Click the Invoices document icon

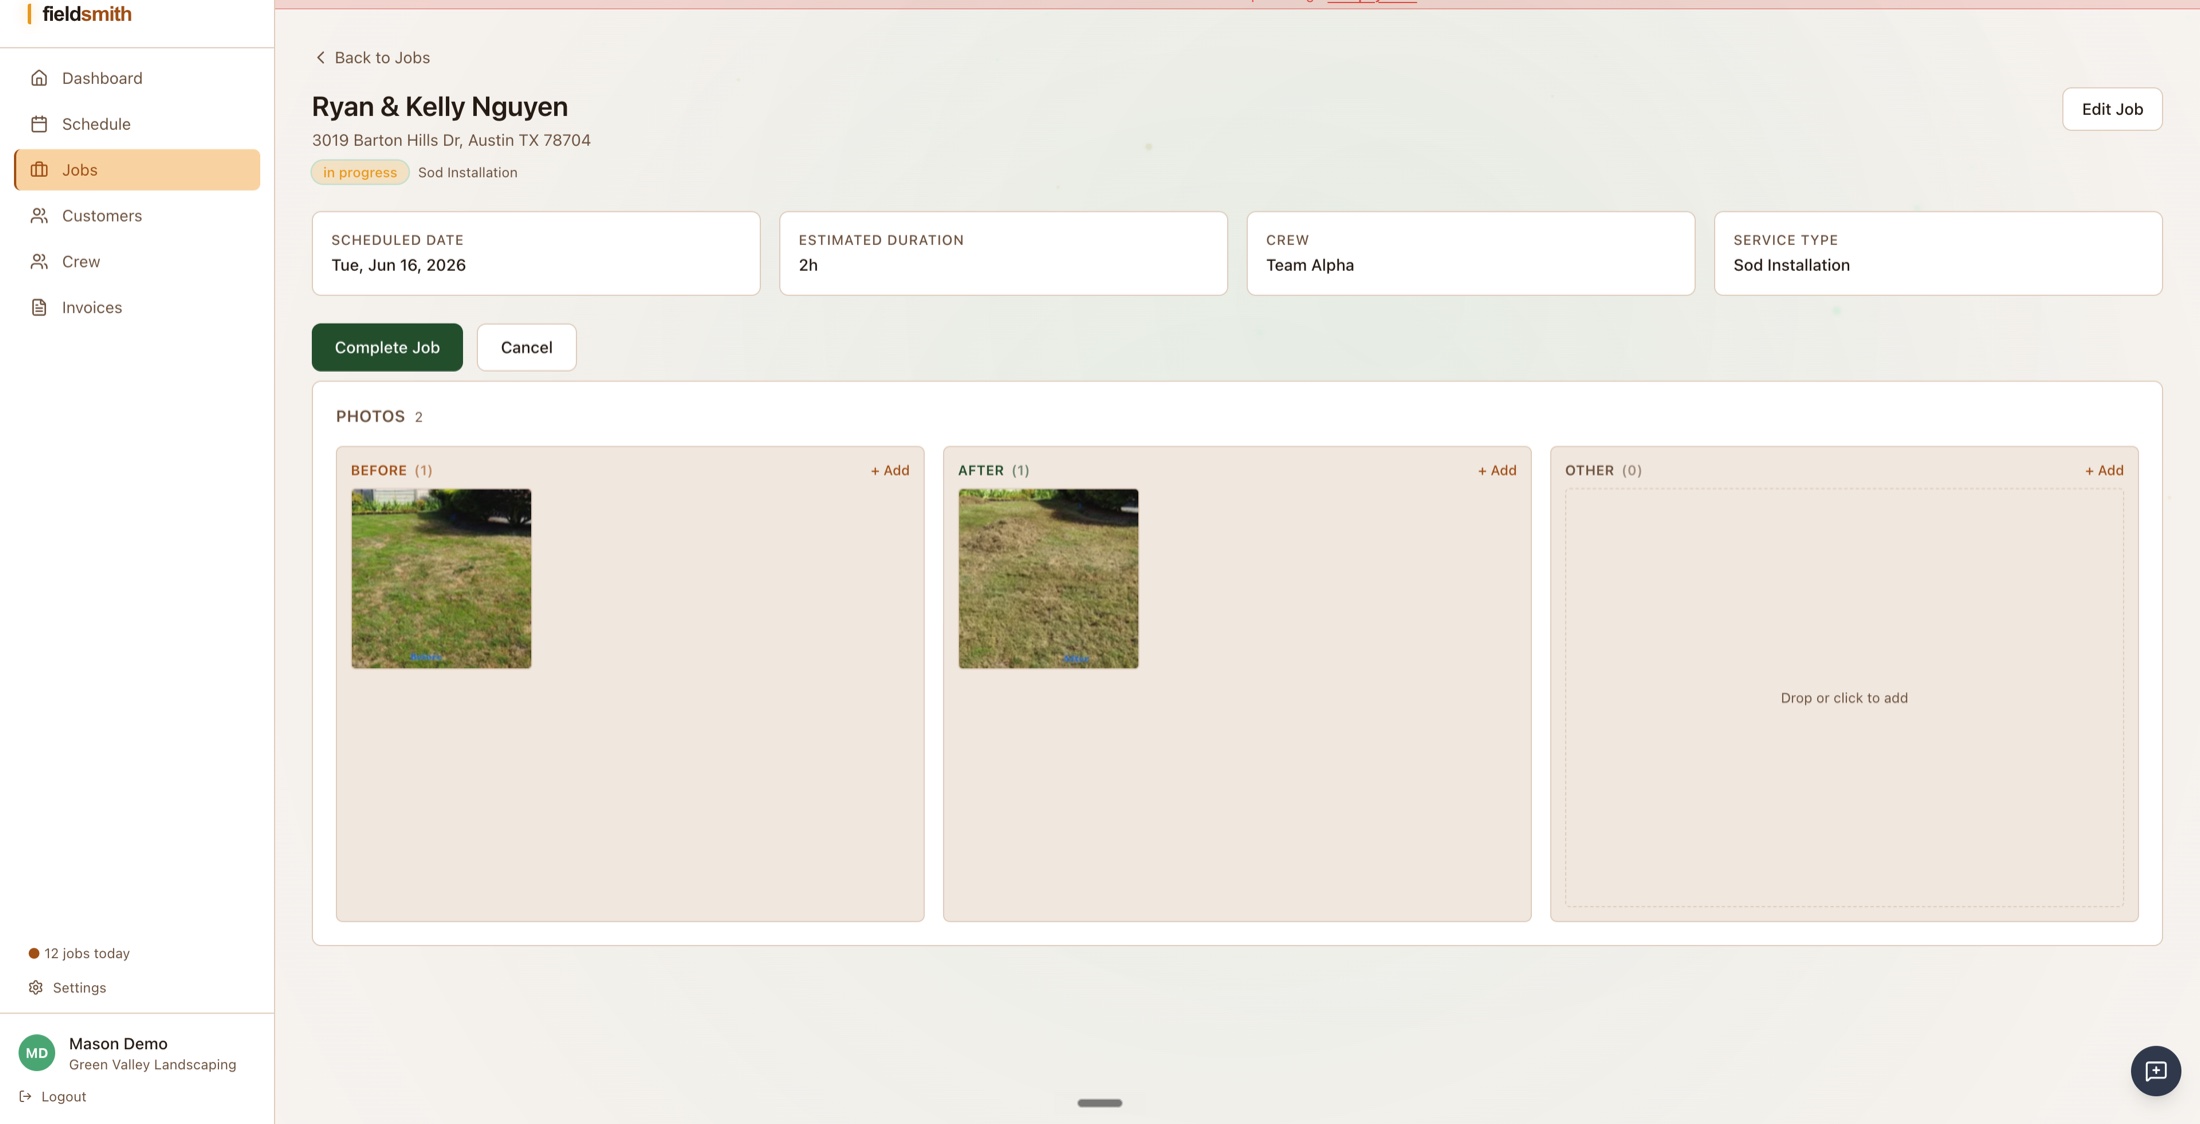39,308
